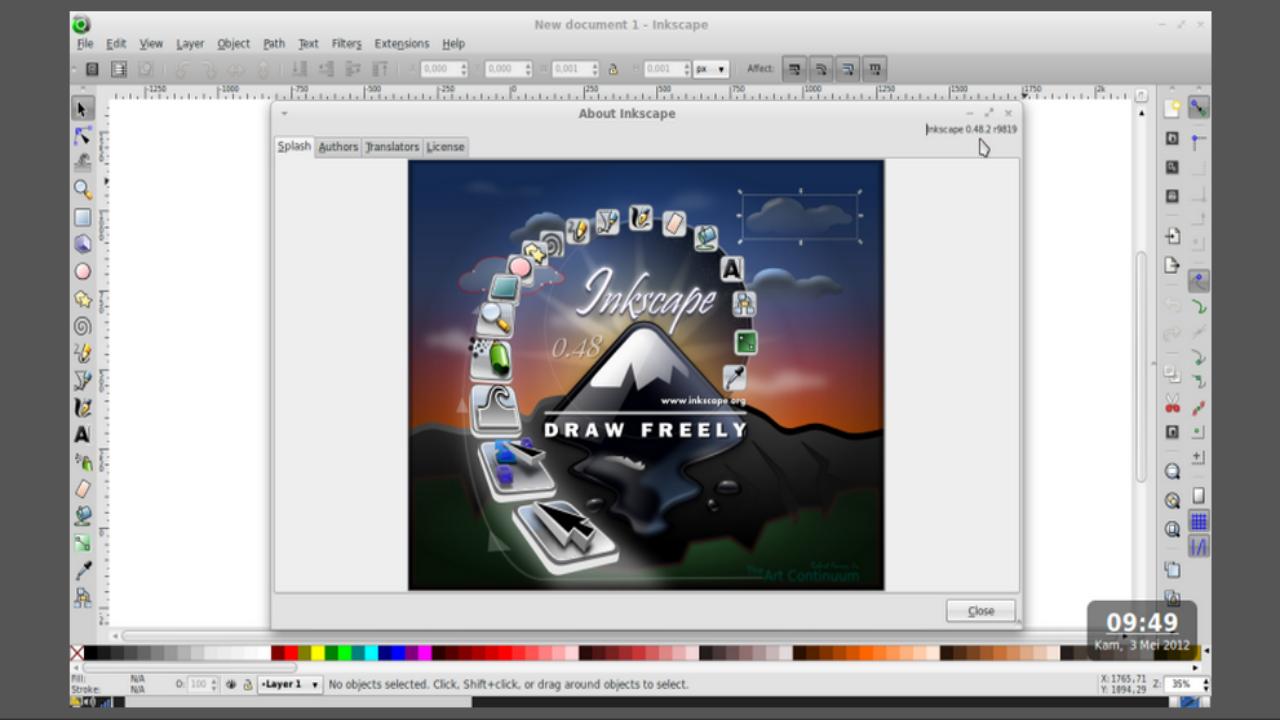Switch to the Authors tab
This screenshot has width=1280, height=720.
(338, 147)
